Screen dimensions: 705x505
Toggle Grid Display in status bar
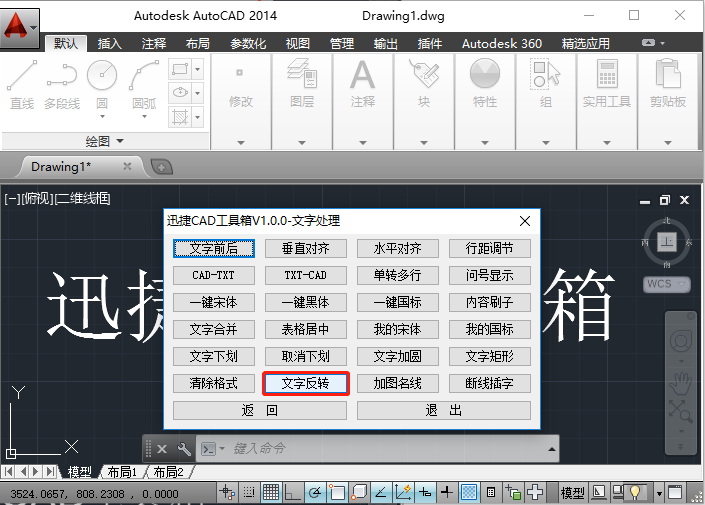point(271,493)
